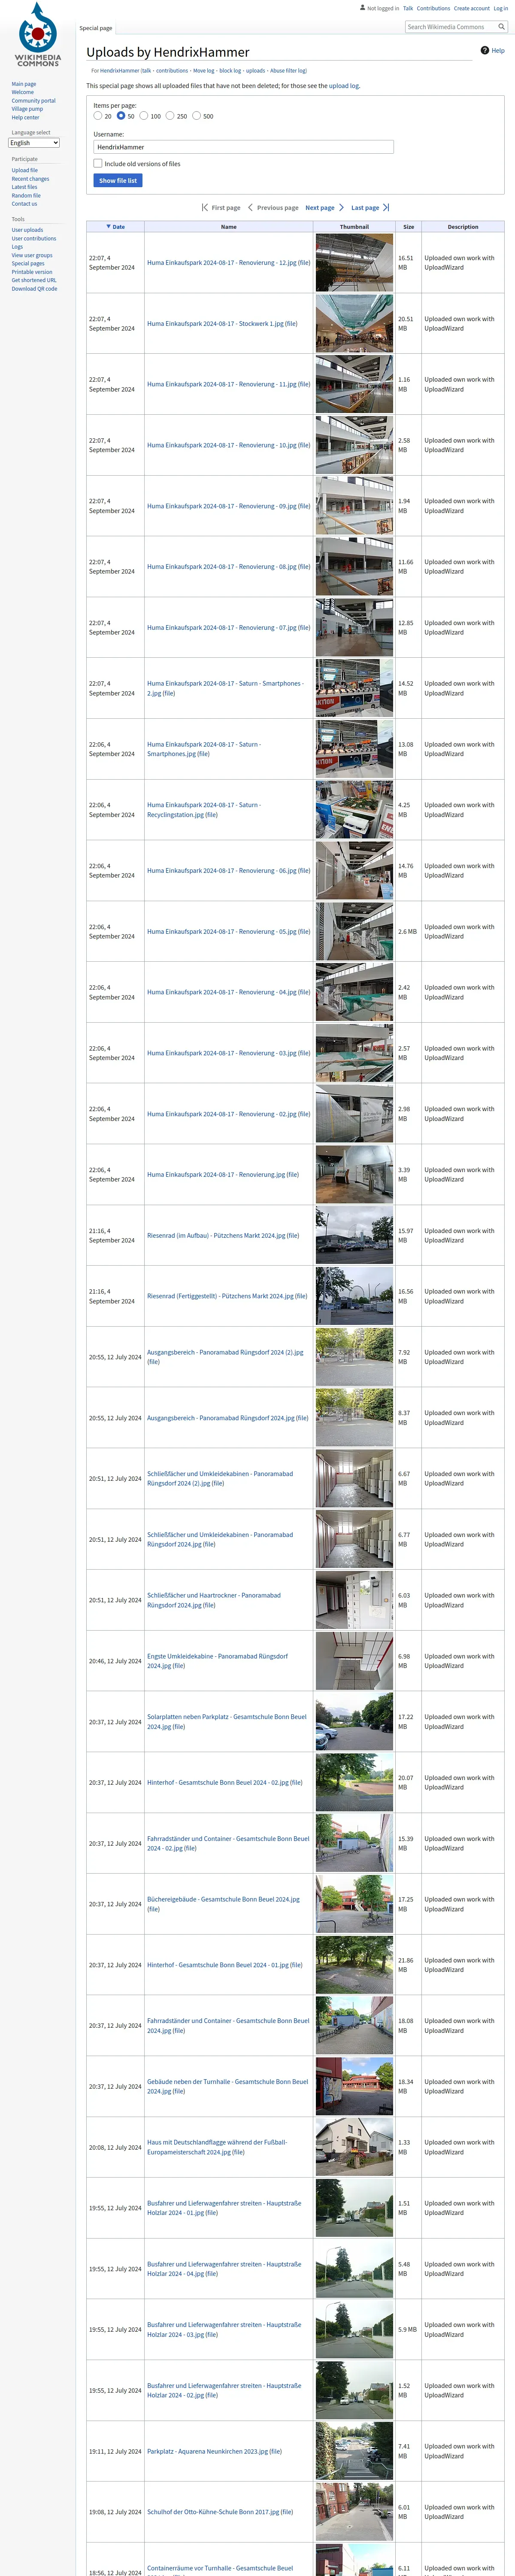Select 100 items per page
Screen dimensions: 515x2576
tap(144, 116)
